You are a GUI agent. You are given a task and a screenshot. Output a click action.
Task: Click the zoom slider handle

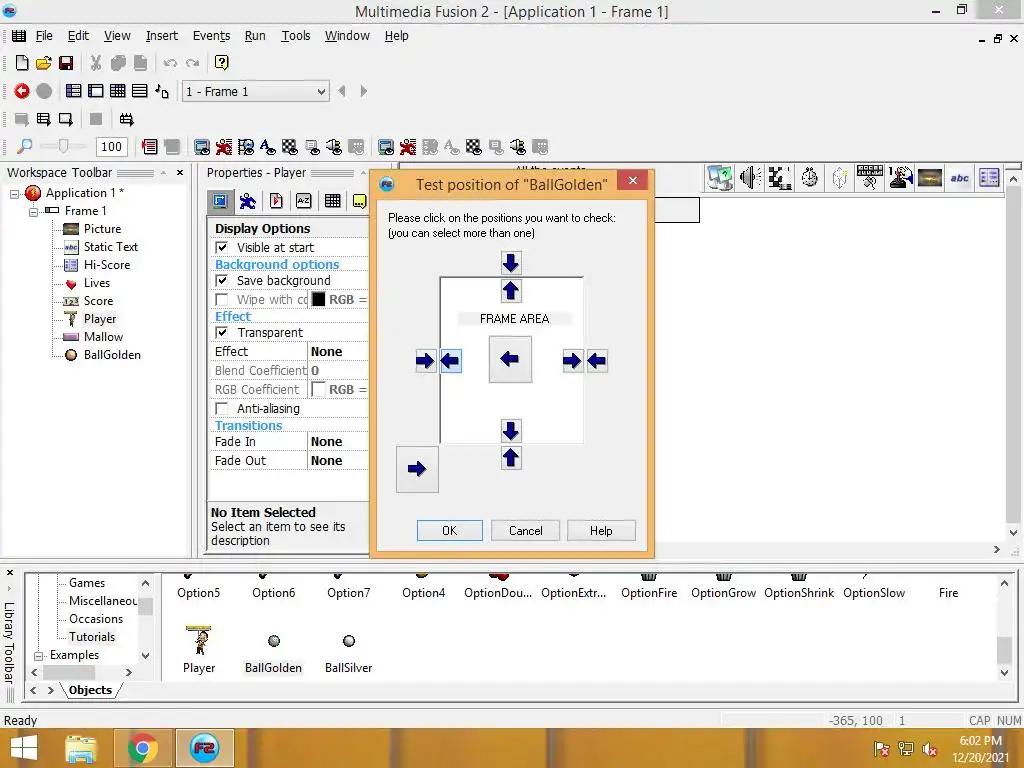point(63,146)
